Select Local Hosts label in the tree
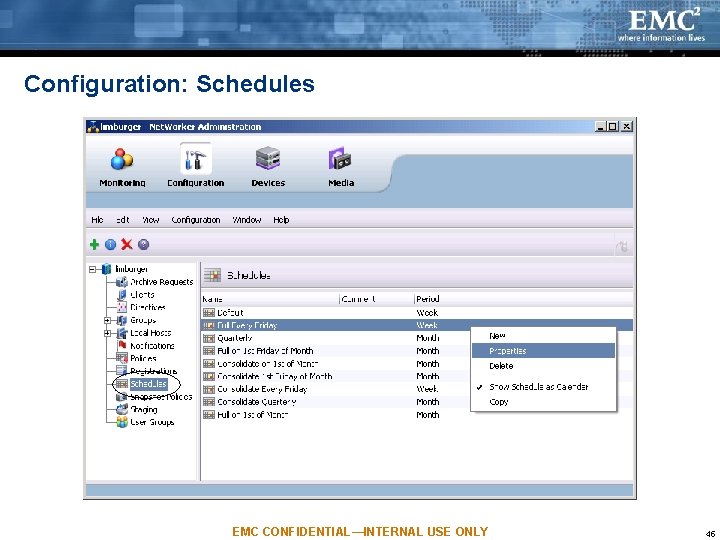720x540 pixels. pos(150,333)
